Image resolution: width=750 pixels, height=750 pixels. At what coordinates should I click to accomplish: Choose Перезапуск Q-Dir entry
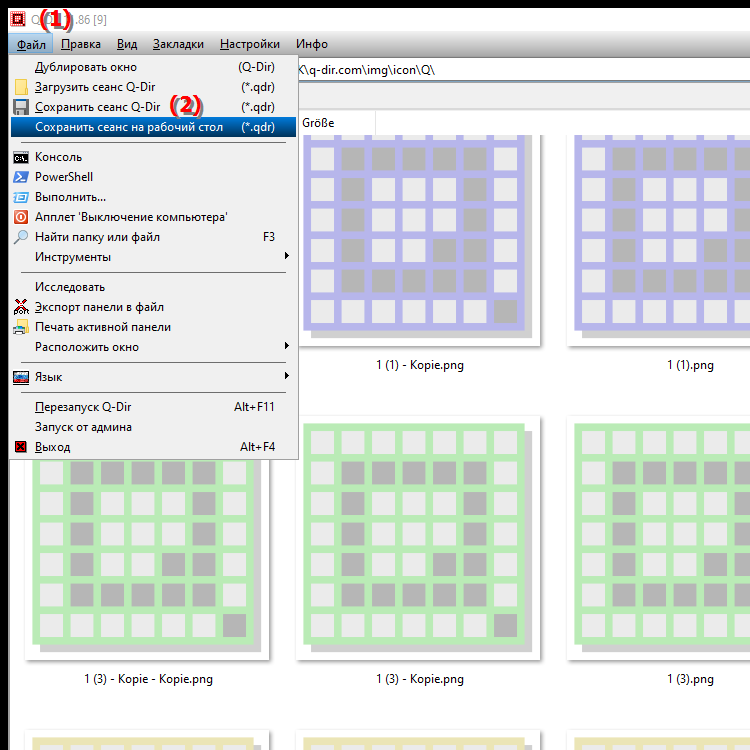[153, 407]
